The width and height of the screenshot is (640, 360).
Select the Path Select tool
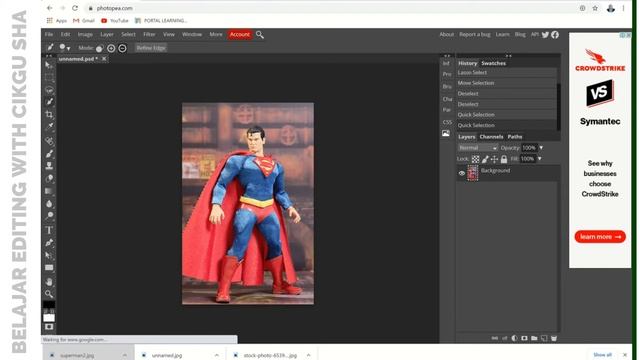click(49, 256)
